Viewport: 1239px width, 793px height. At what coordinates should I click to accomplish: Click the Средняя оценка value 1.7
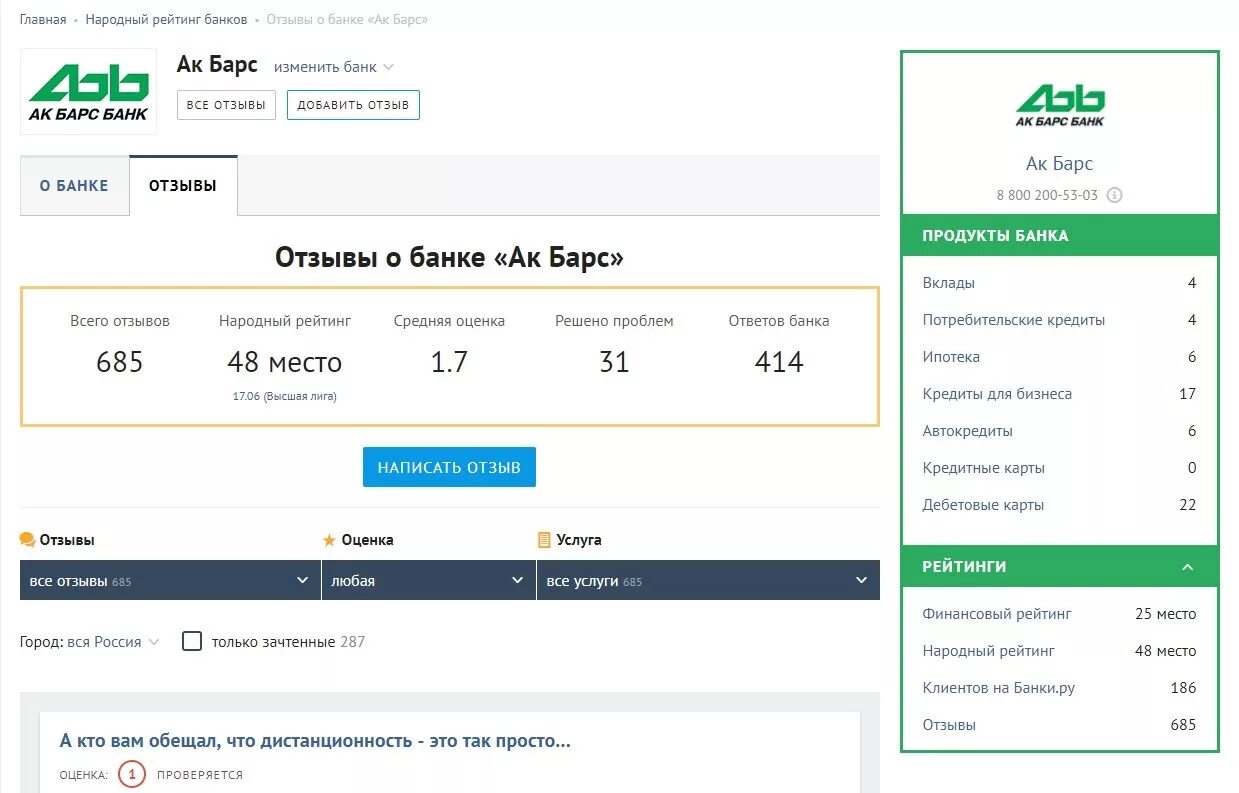point(449,362)
